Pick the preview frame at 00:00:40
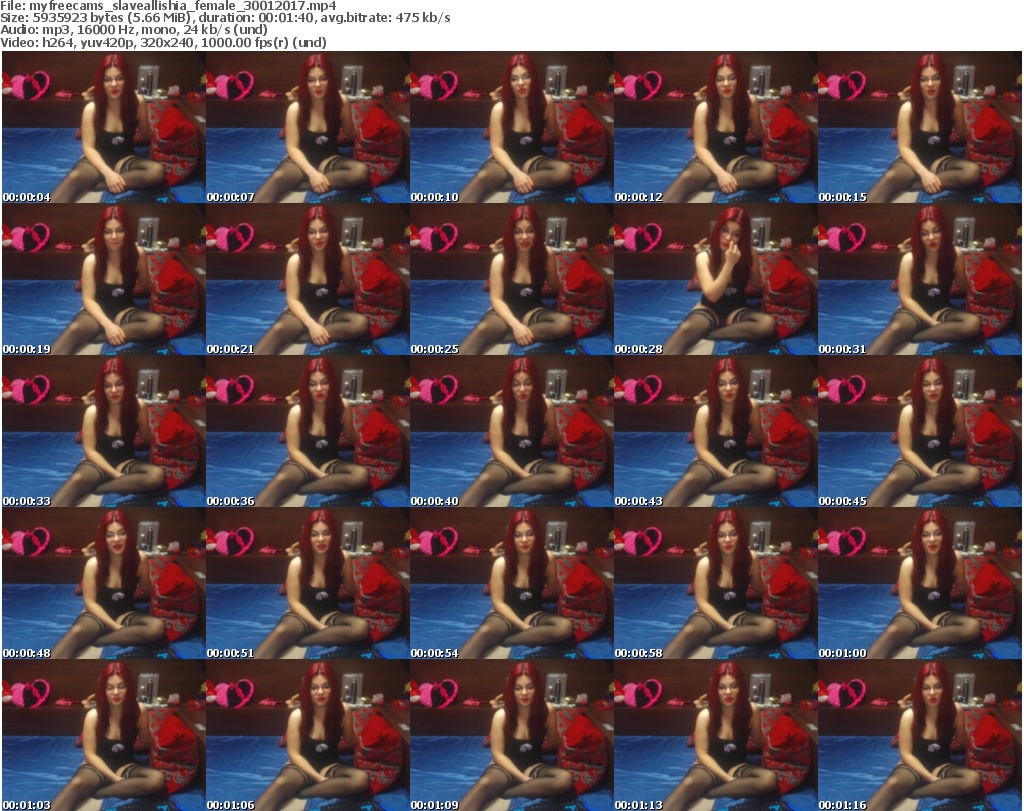Image resolution: width=1024 pixels, height=811 pixels. tap(511, 432)
